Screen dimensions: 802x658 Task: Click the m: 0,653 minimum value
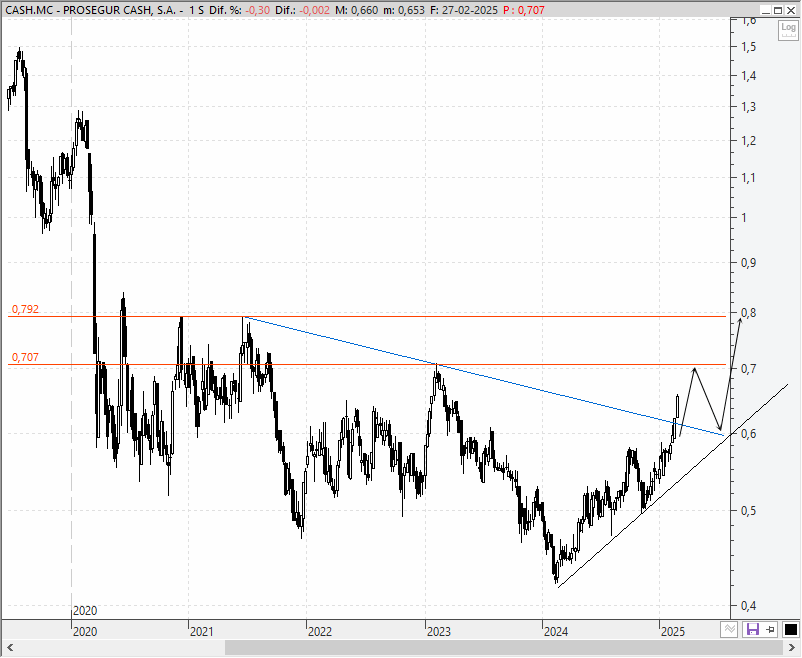tap(405, 10)
